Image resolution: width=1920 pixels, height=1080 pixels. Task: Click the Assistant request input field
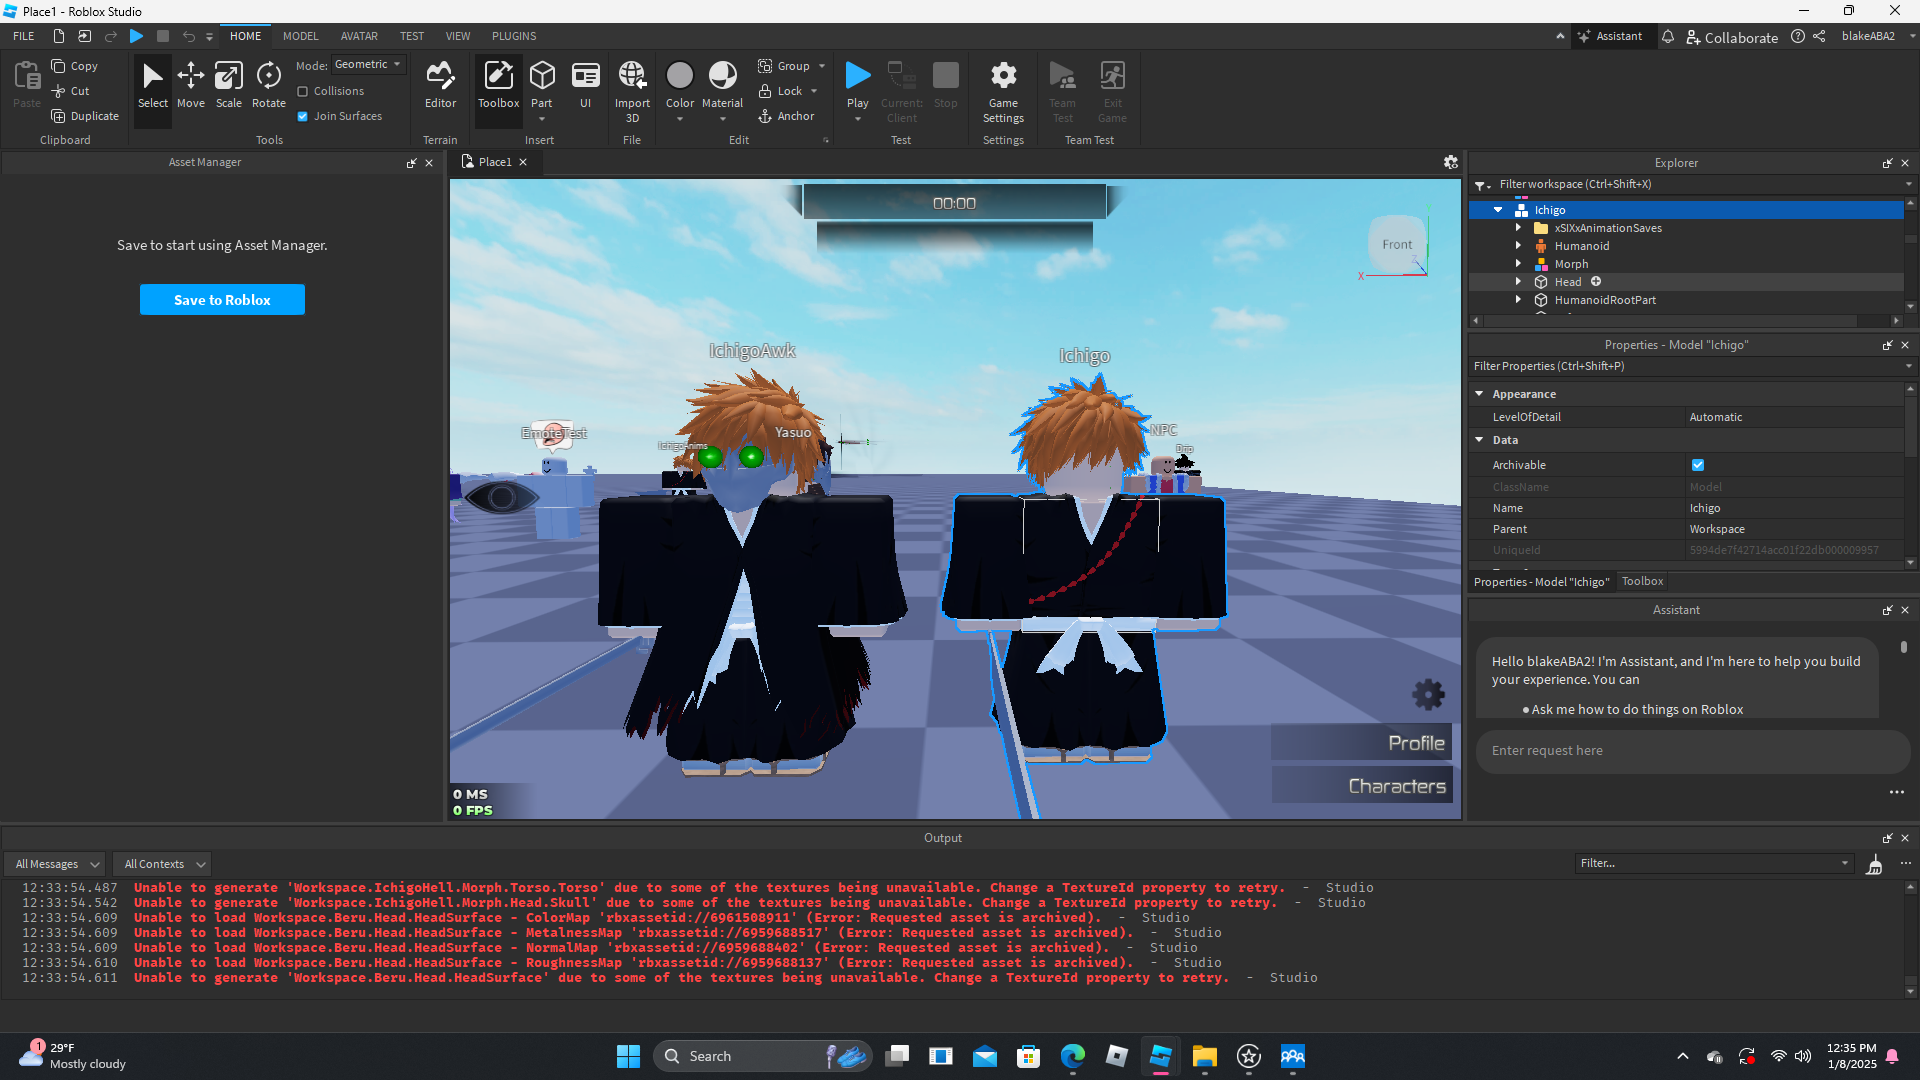(1690, 751)
